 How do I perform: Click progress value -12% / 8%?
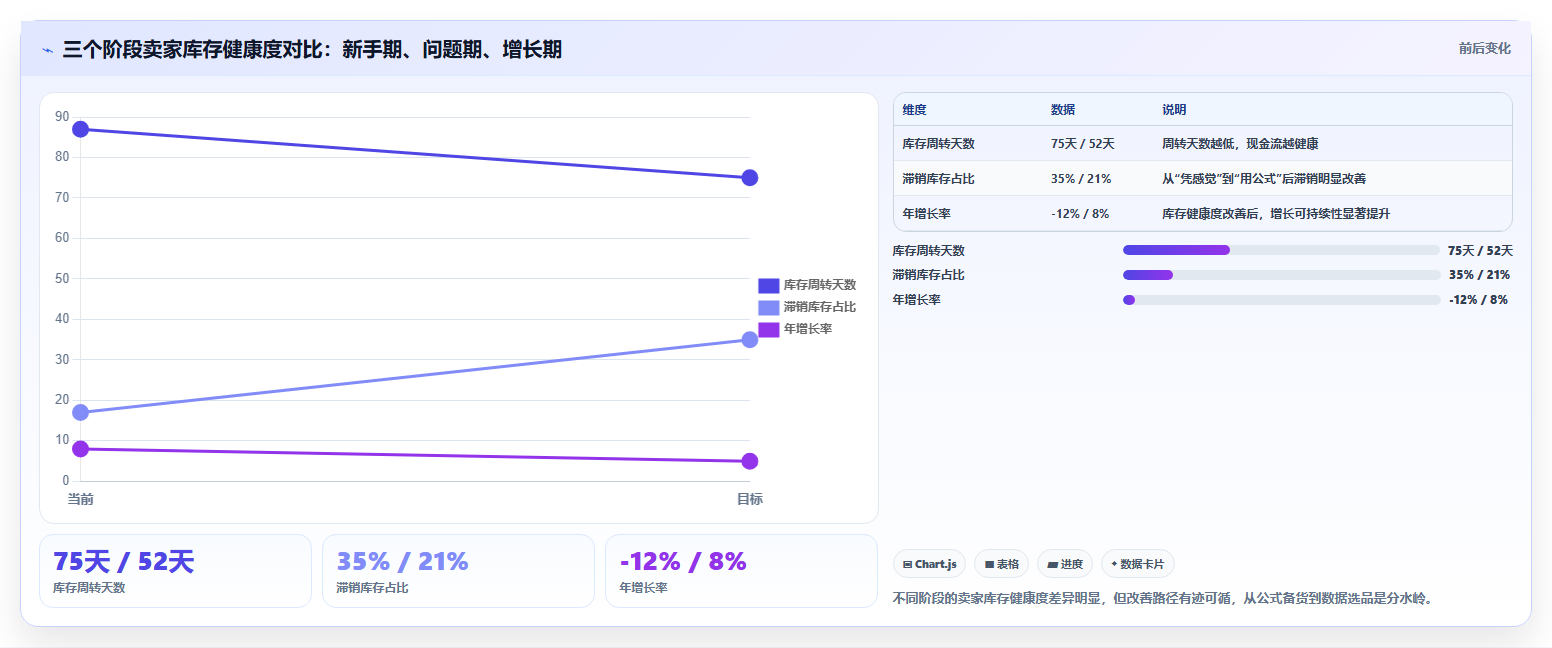(1478, 300)
